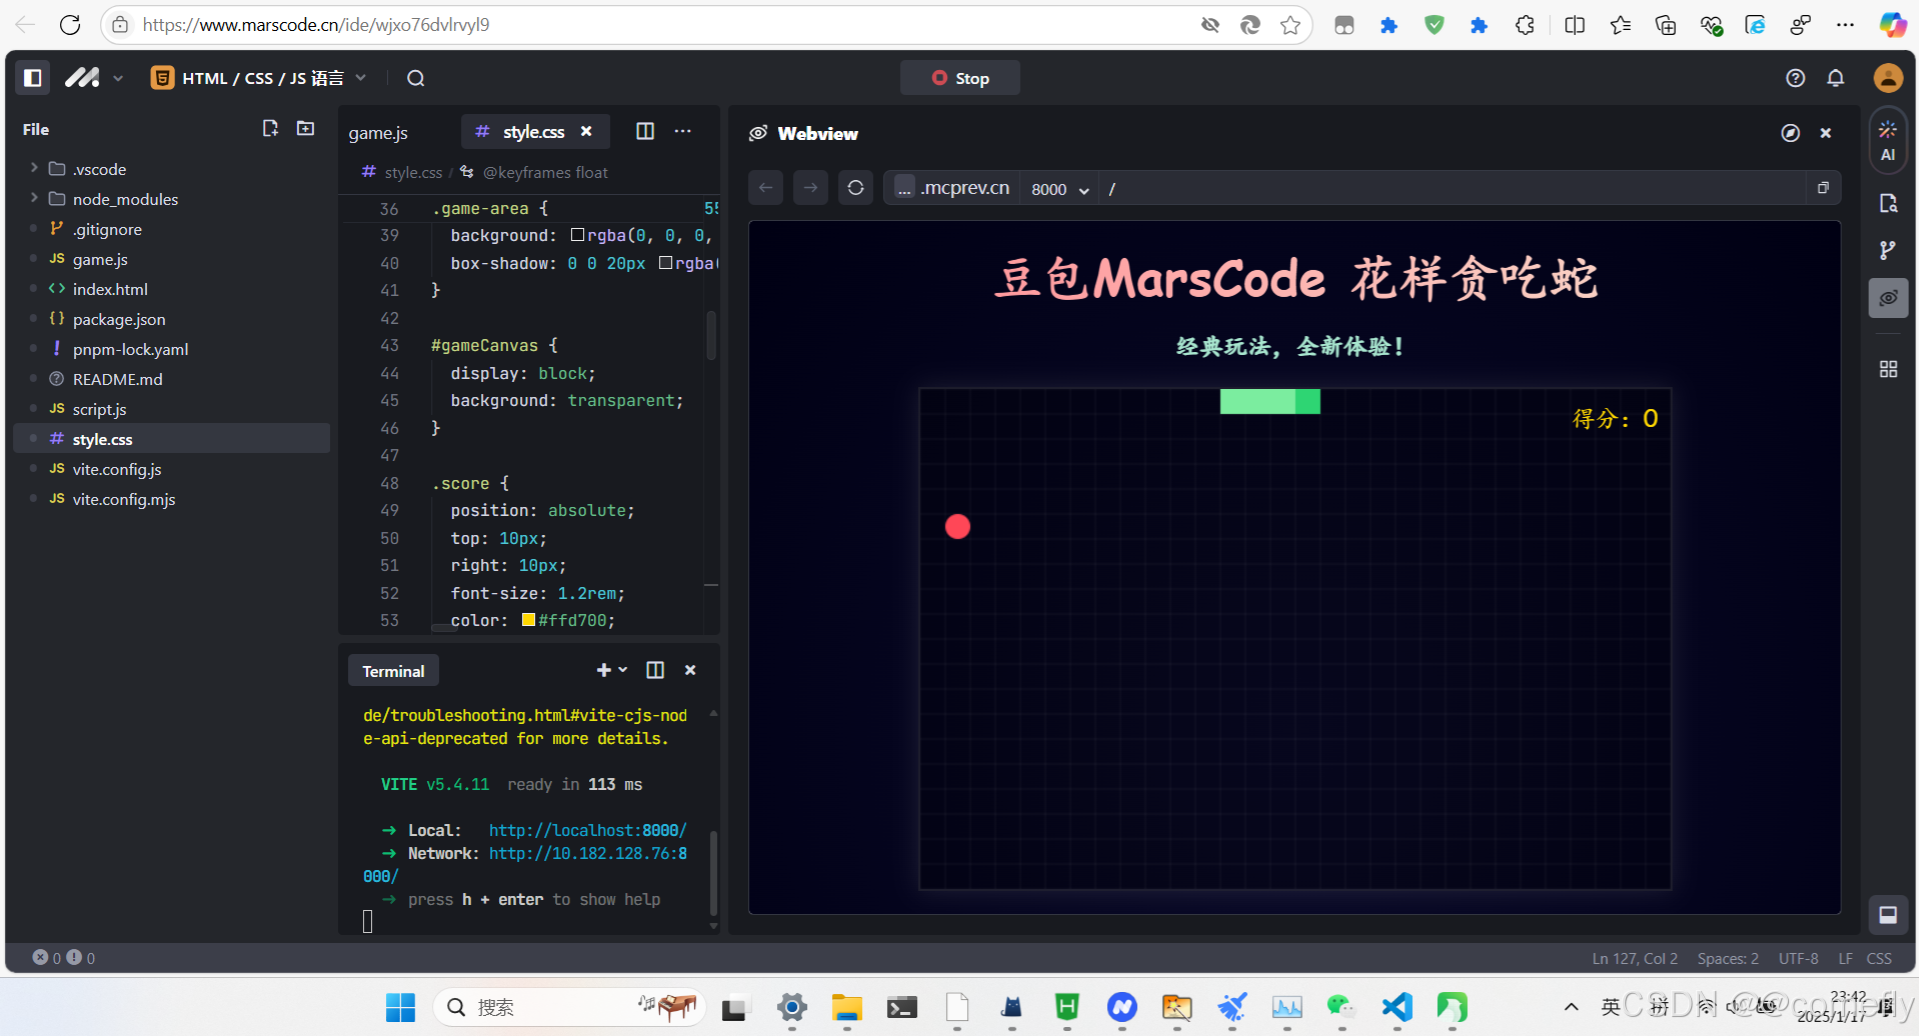Open file search icon in right sidebar
This screenshot has width=1919, height=1036.
click(1888, 203)
